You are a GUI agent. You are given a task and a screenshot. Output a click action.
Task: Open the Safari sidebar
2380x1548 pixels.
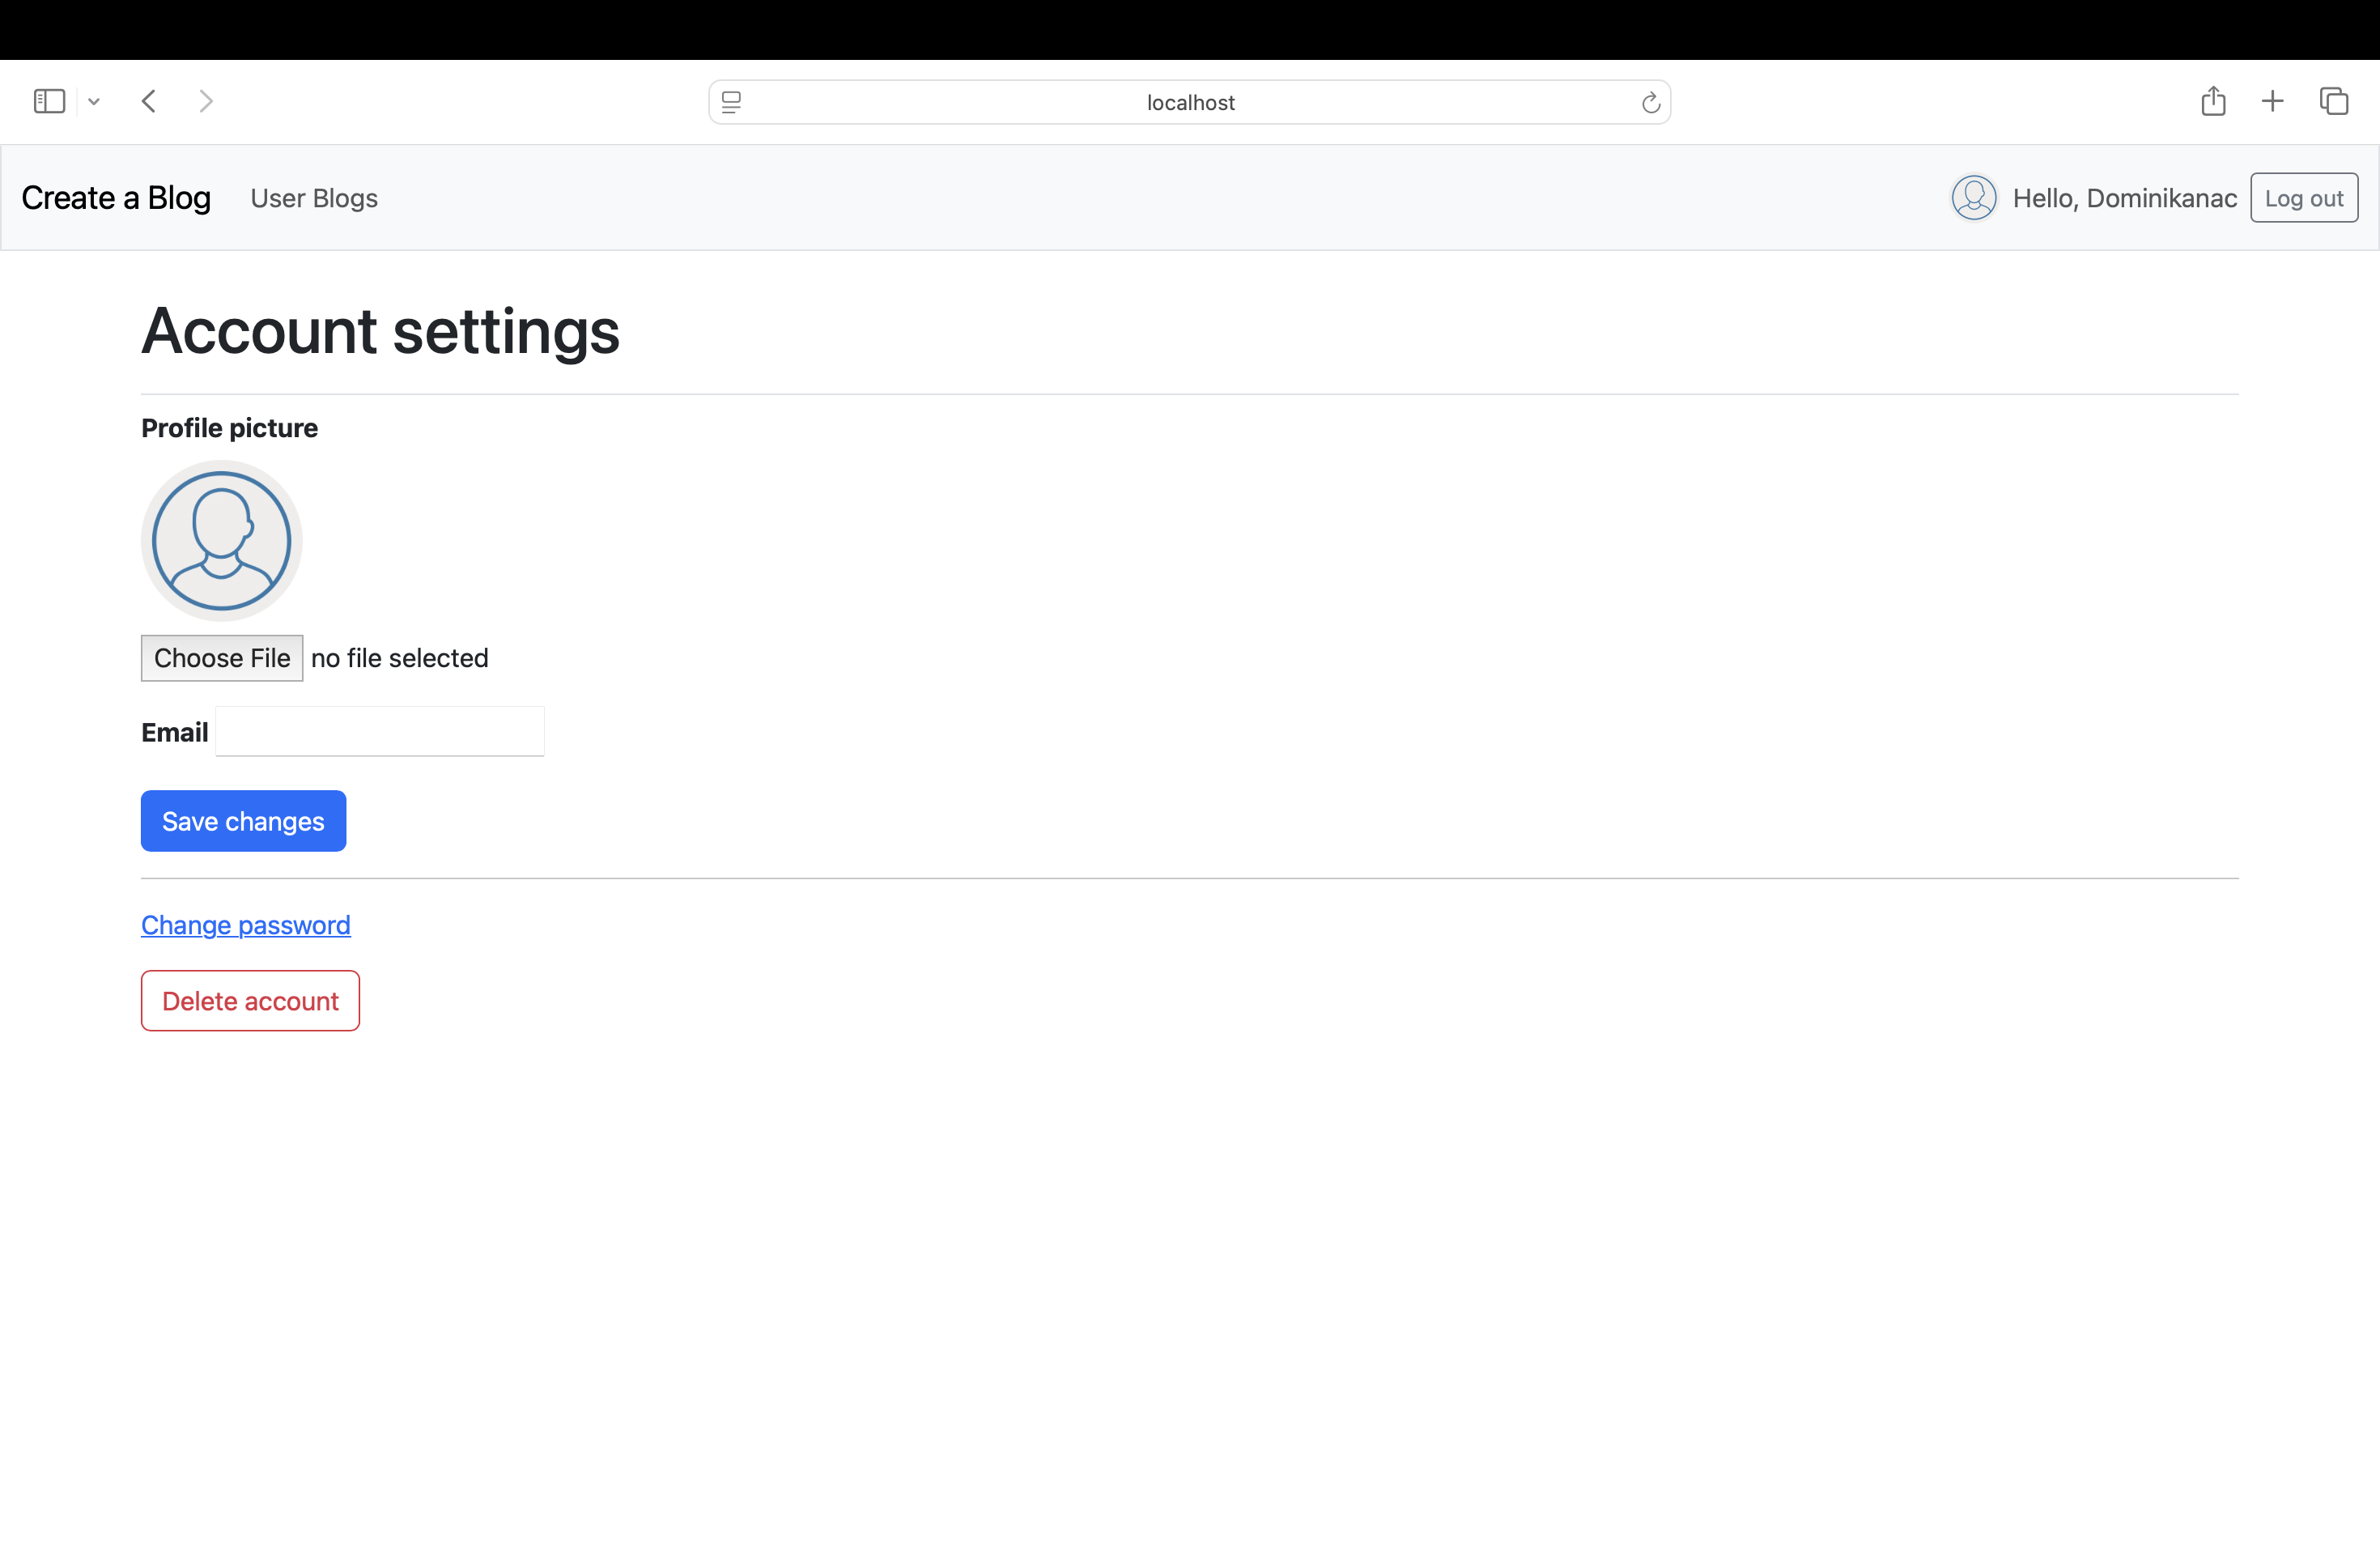49,100
